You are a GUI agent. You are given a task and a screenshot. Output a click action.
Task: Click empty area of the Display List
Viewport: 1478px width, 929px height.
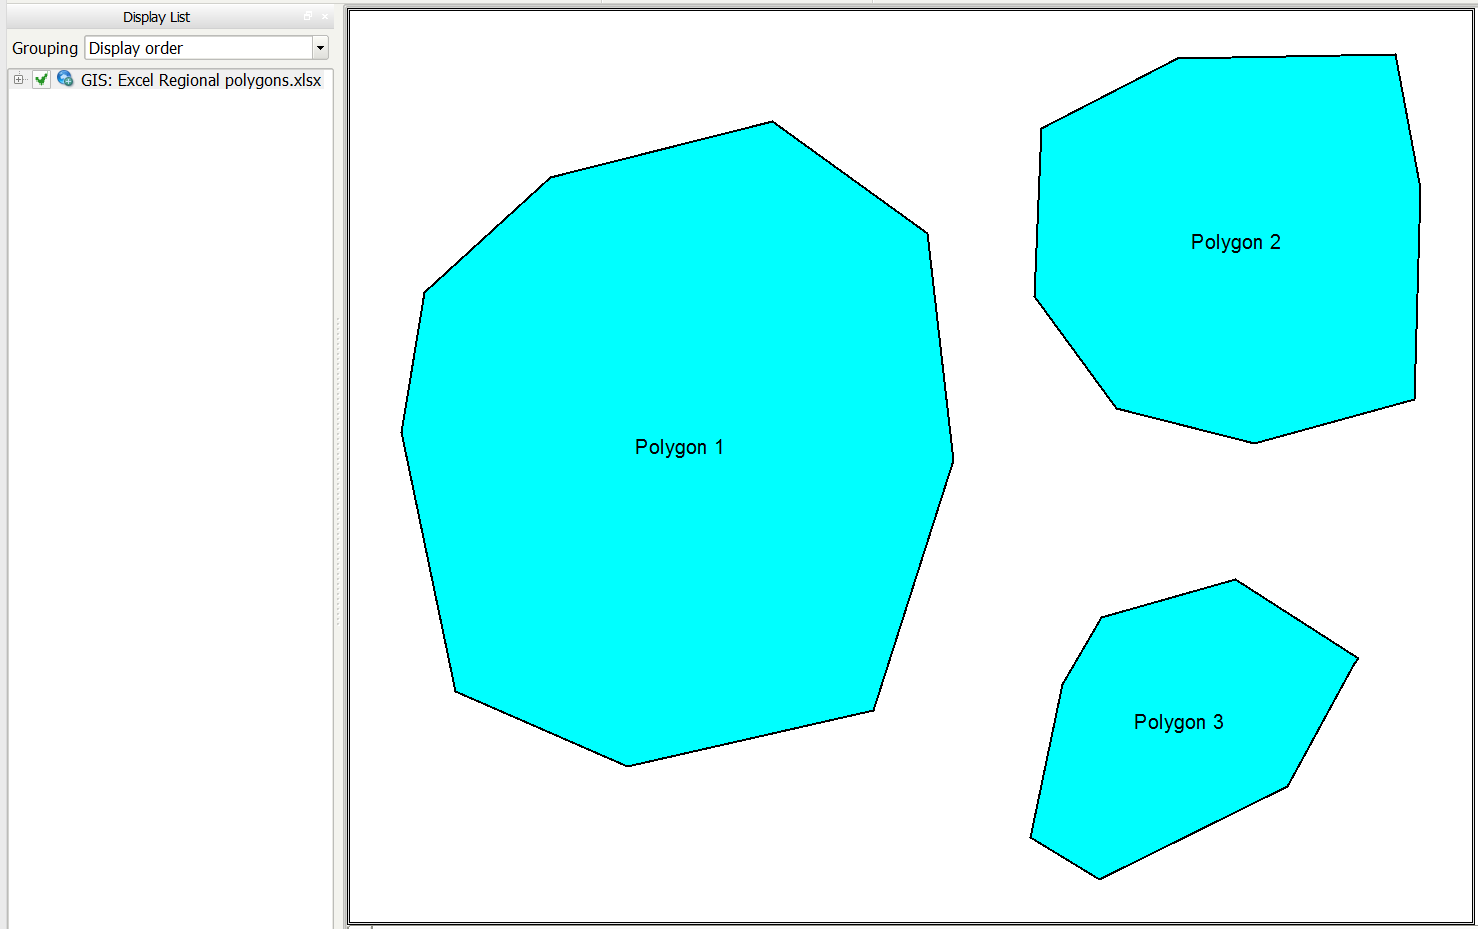point(170,500)
